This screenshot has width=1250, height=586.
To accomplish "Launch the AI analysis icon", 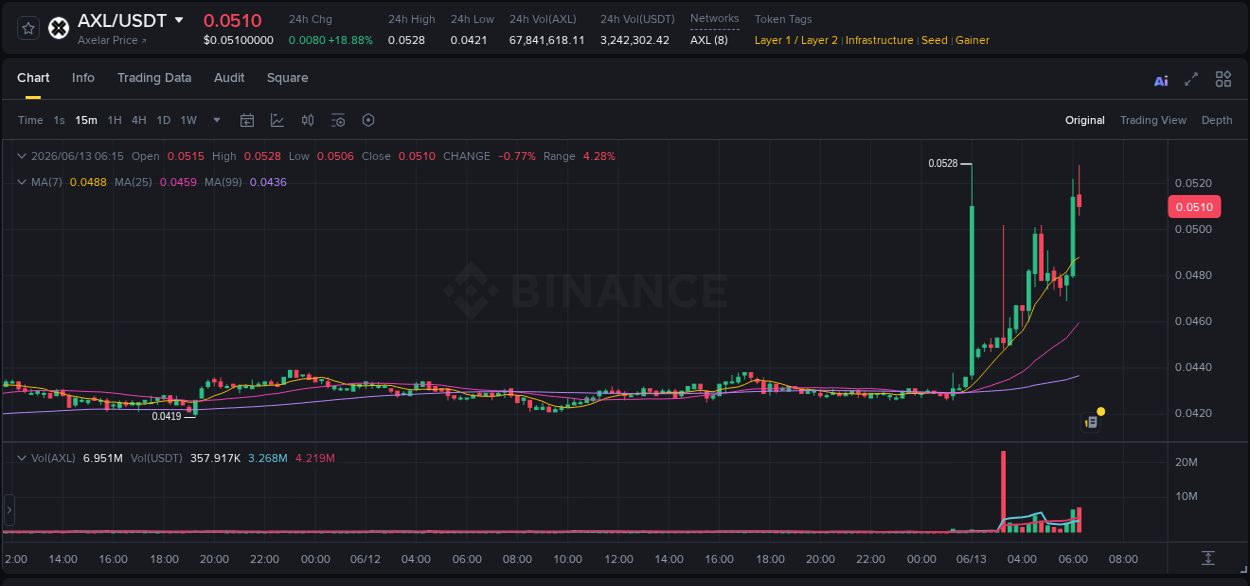I will click(1161, 80).
